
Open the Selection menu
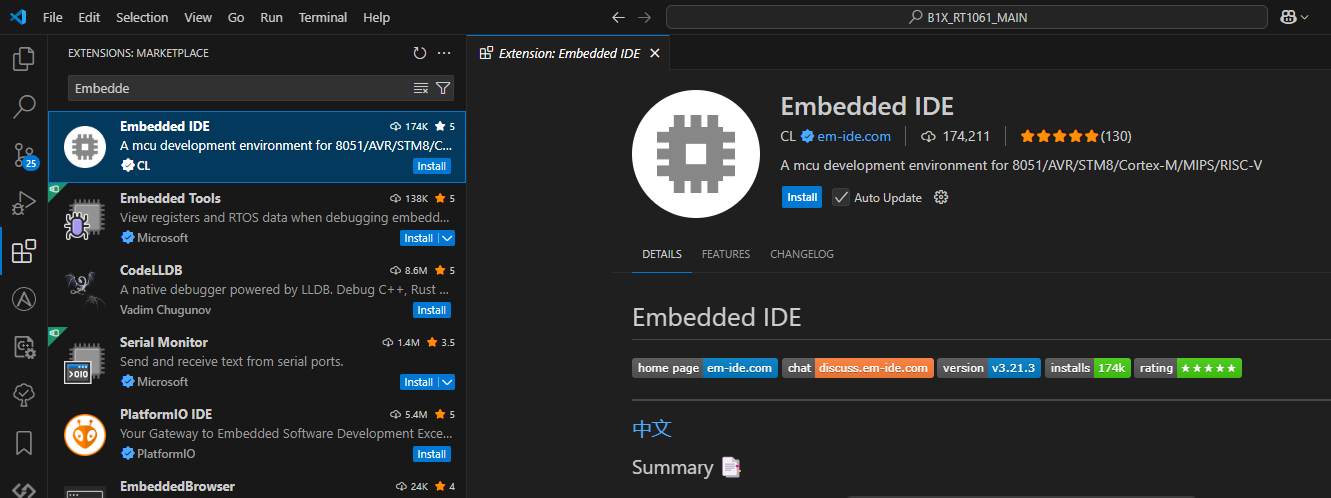click(142, 17)
